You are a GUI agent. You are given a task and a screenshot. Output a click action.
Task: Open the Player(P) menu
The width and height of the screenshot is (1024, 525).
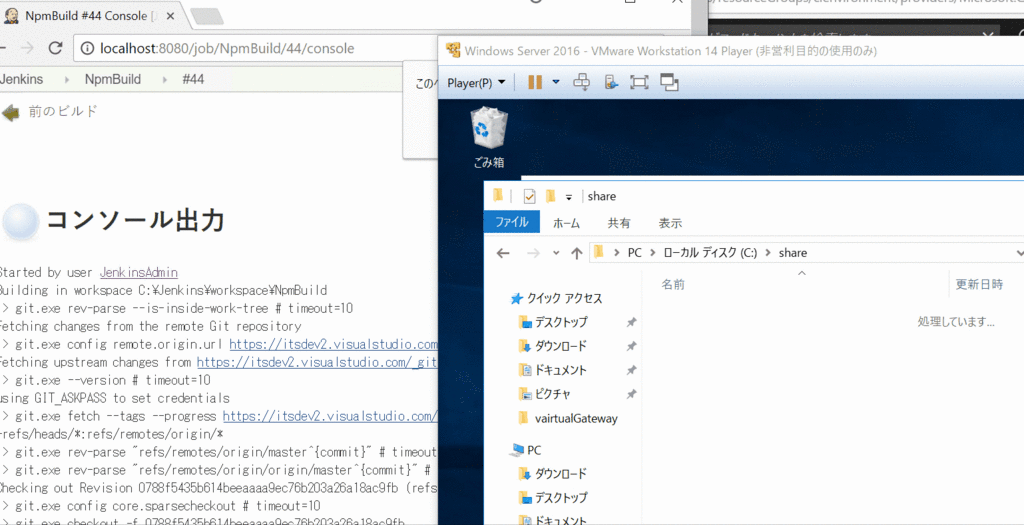[x=477, y=83]
